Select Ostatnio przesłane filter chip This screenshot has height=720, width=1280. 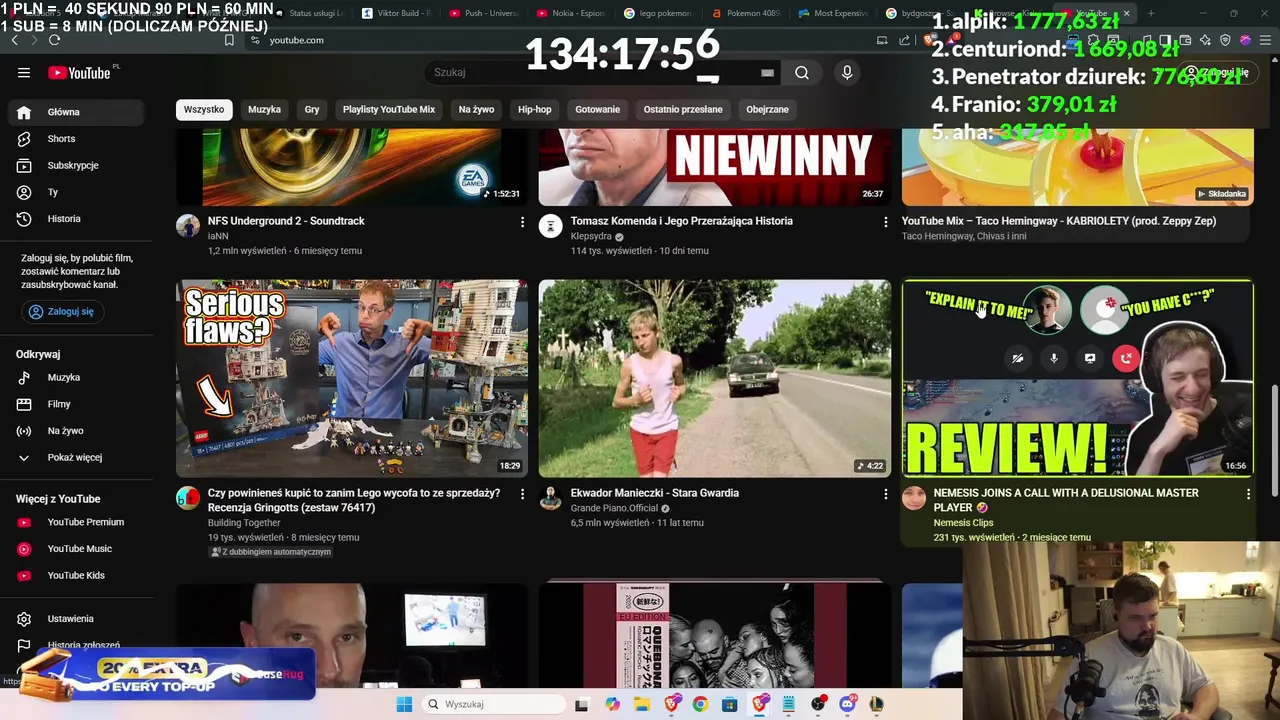tap(683, 109)
